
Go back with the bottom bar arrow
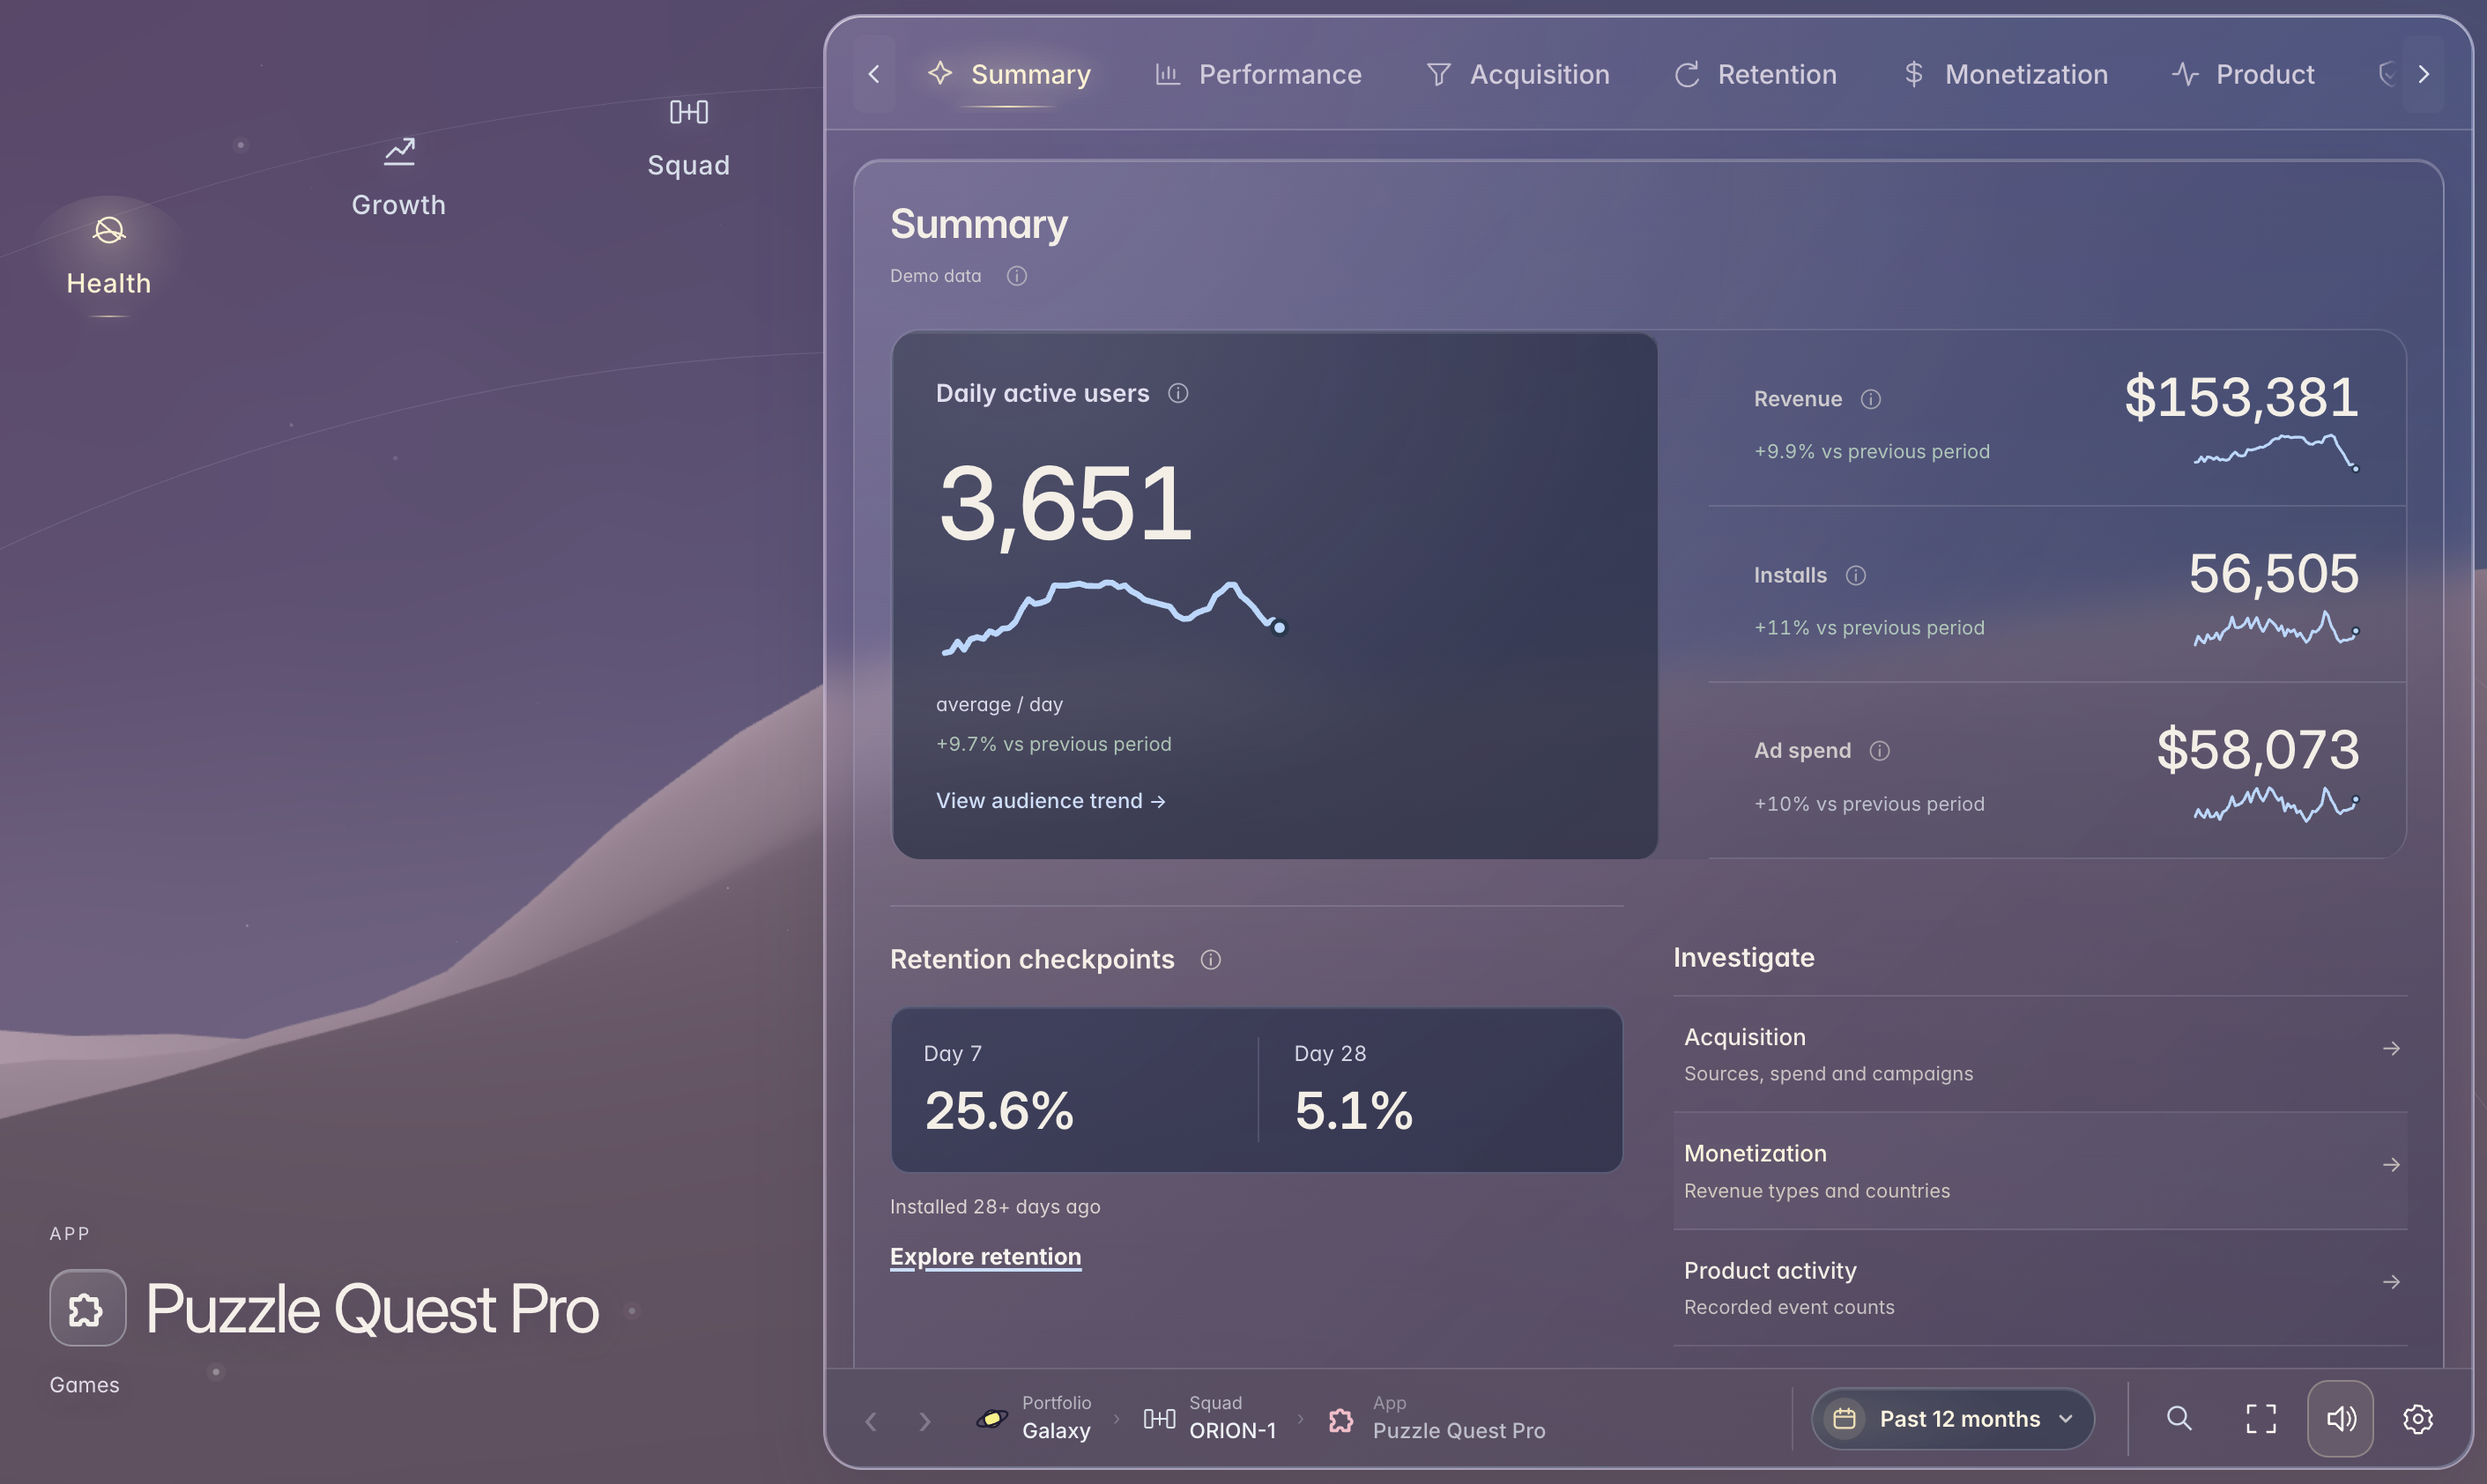tap(871, 1421)
